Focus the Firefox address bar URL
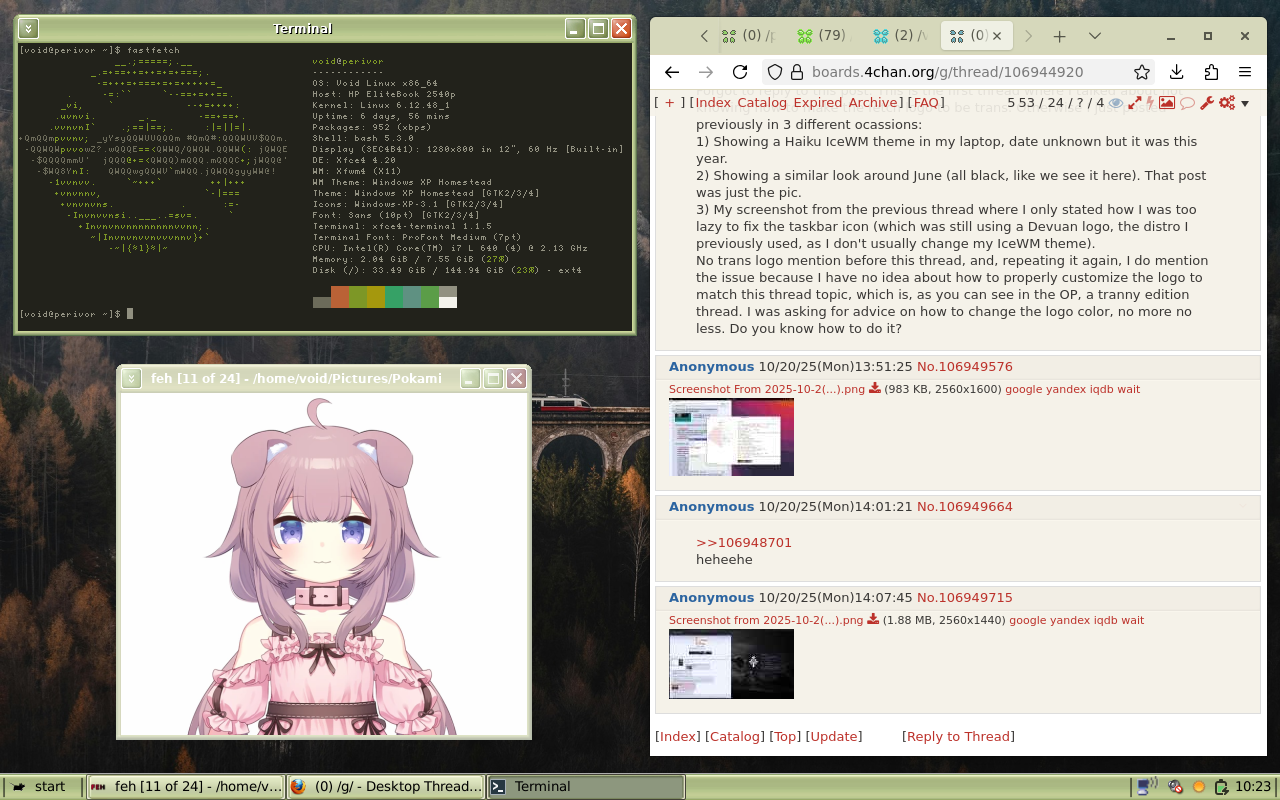Viewport: 1280px width, 800px height. (947, 72)
